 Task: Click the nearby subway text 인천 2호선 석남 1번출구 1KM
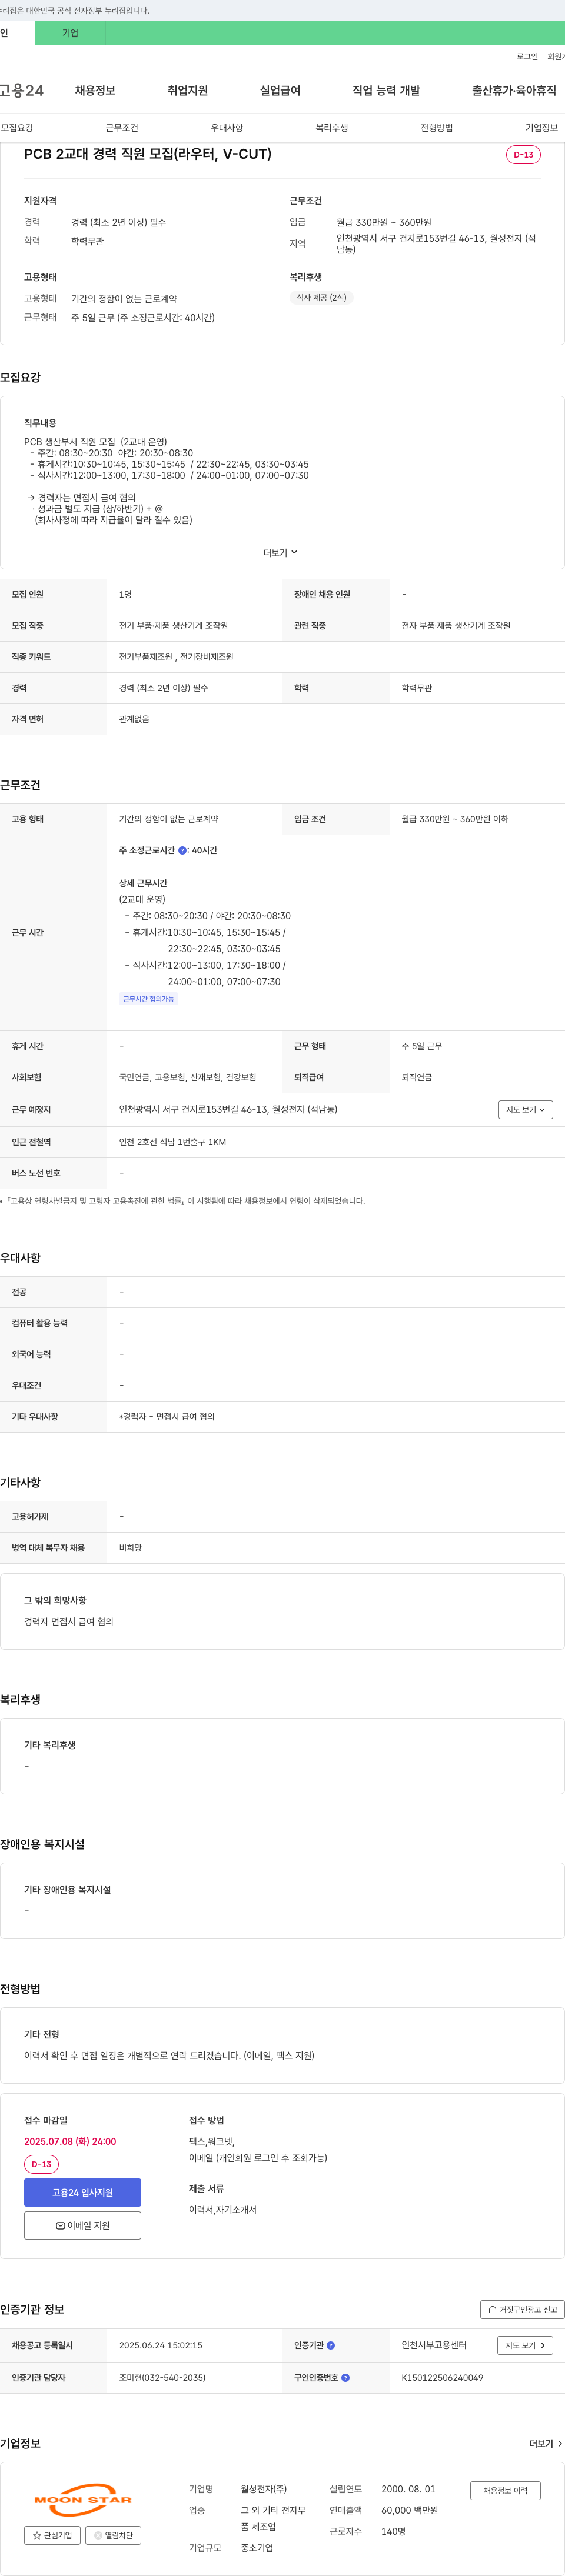(x=172, y=1142)
